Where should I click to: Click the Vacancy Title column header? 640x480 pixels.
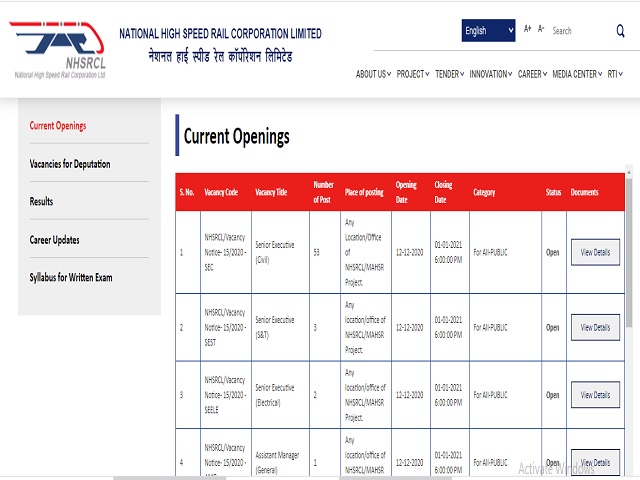[271, 192]
